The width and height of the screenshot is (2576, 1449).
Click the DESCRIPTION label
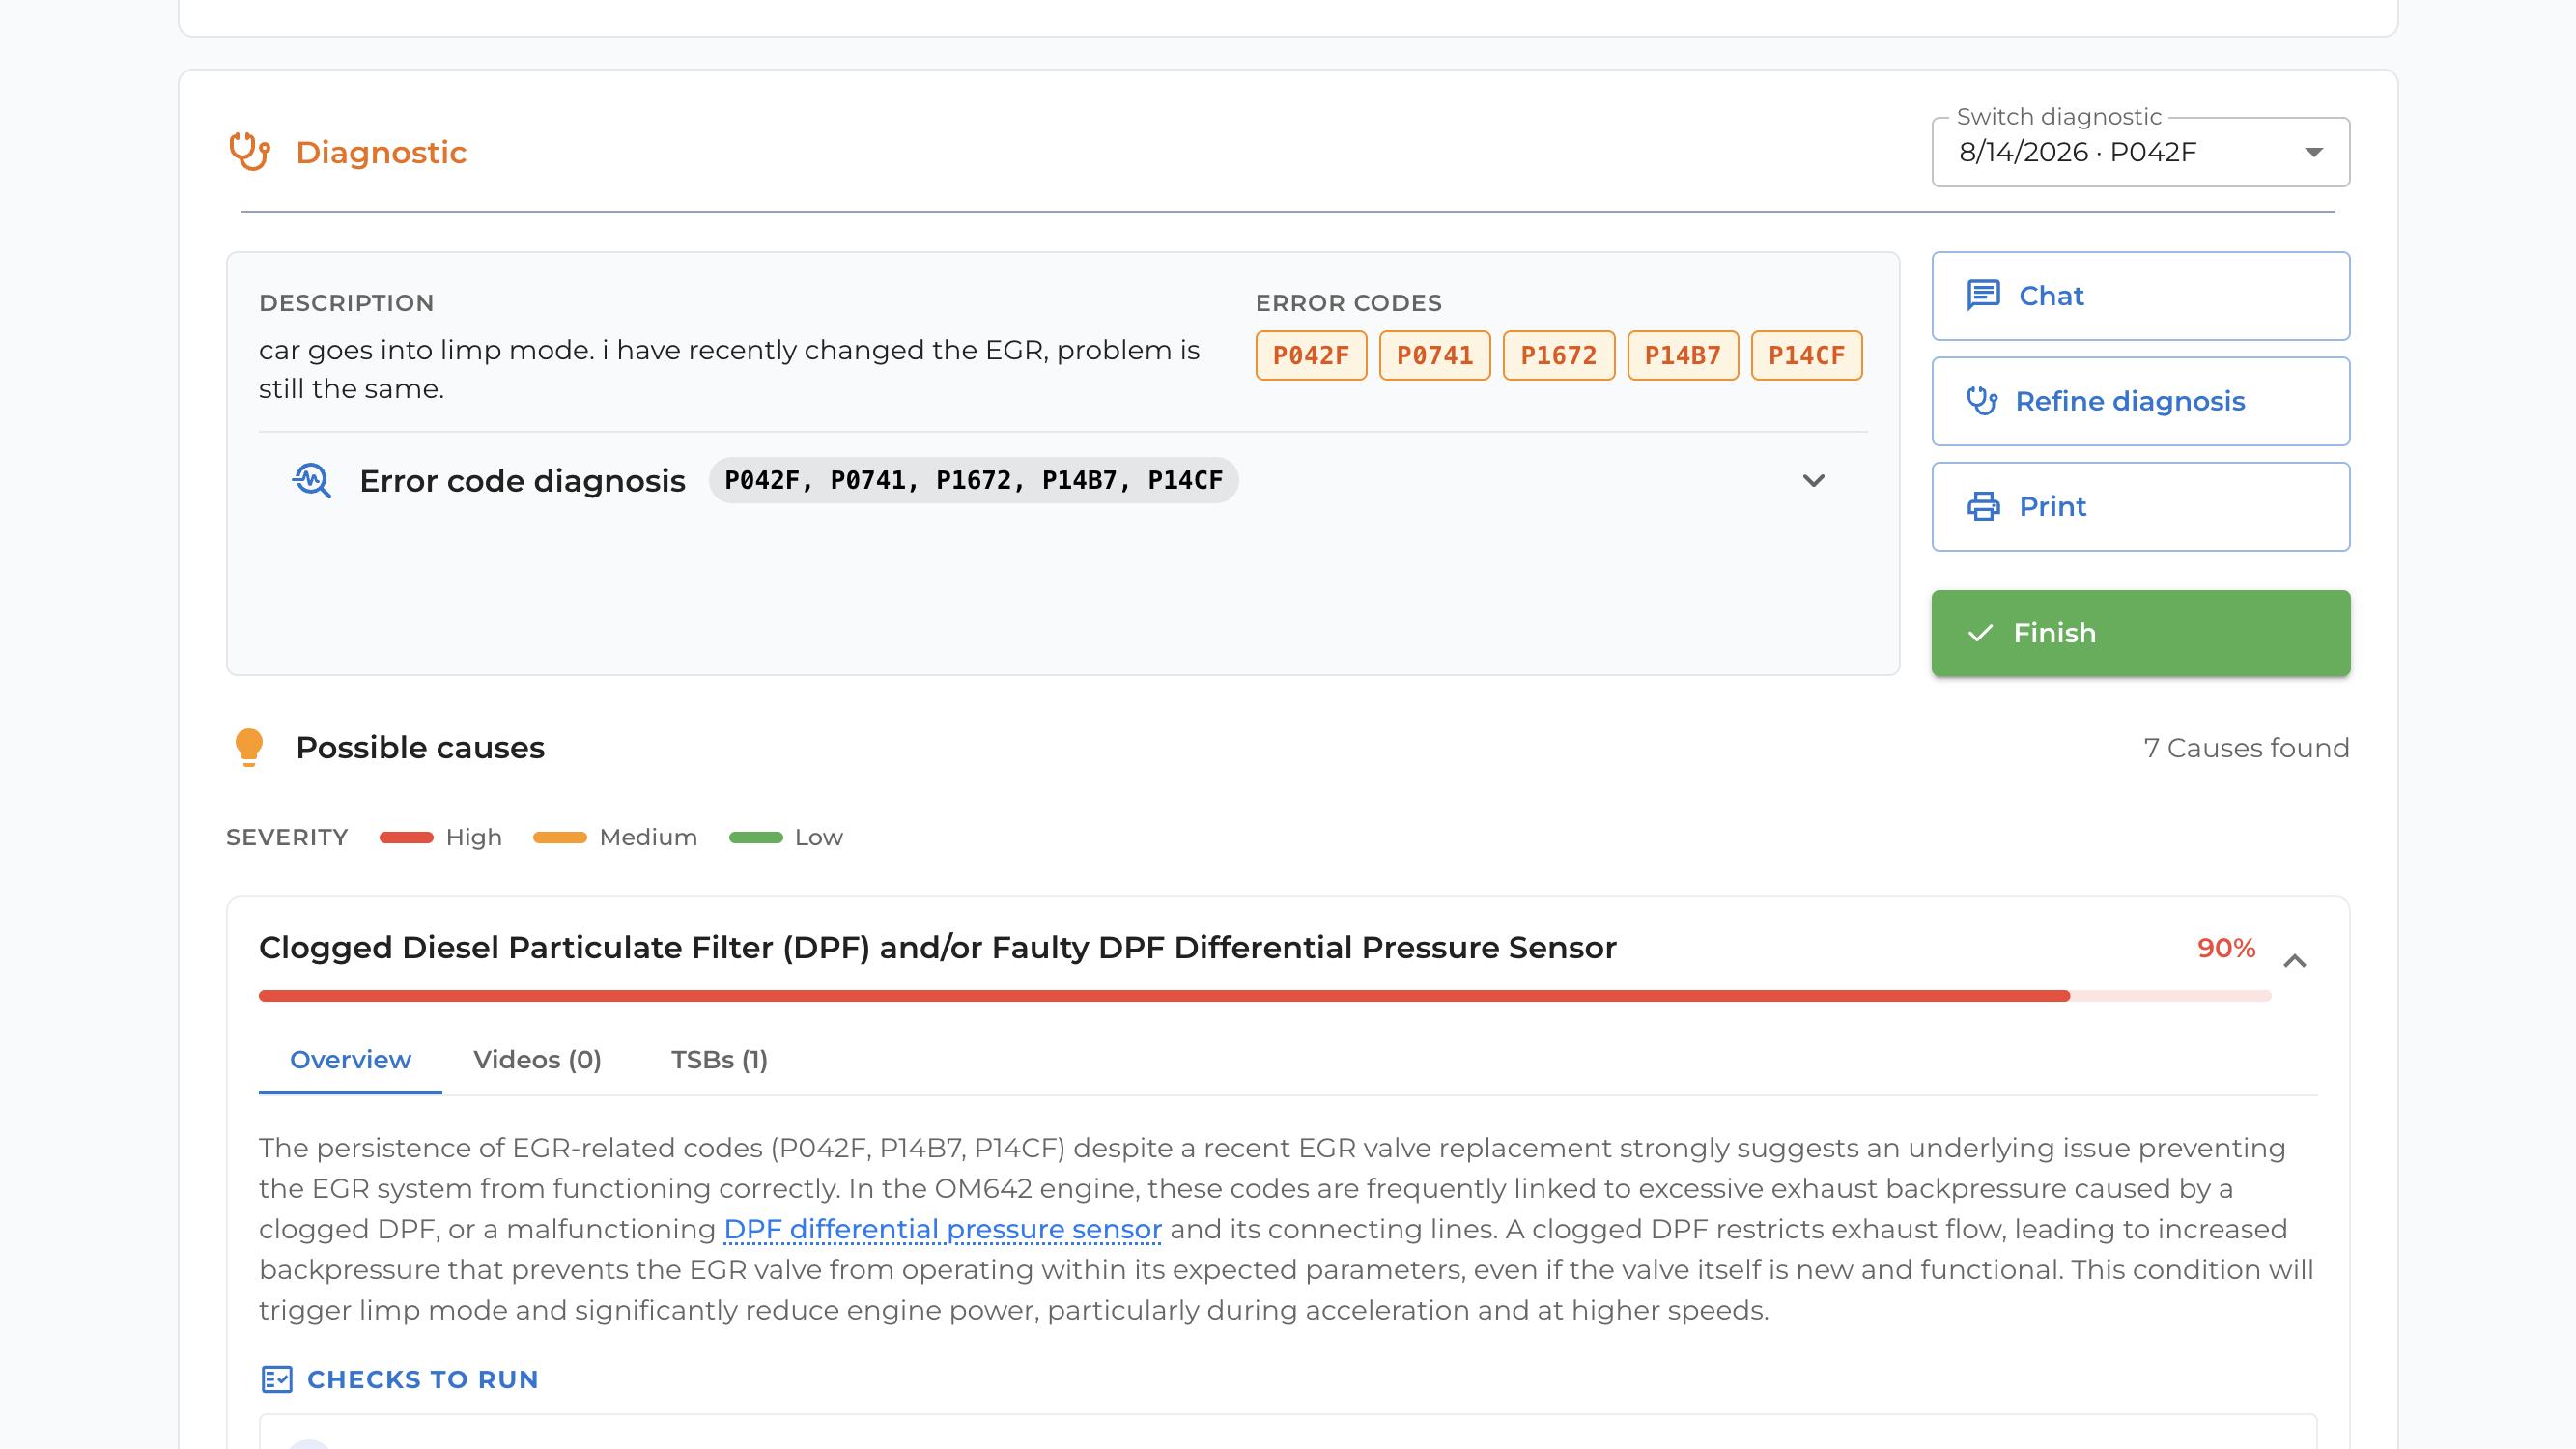(346, 303)
